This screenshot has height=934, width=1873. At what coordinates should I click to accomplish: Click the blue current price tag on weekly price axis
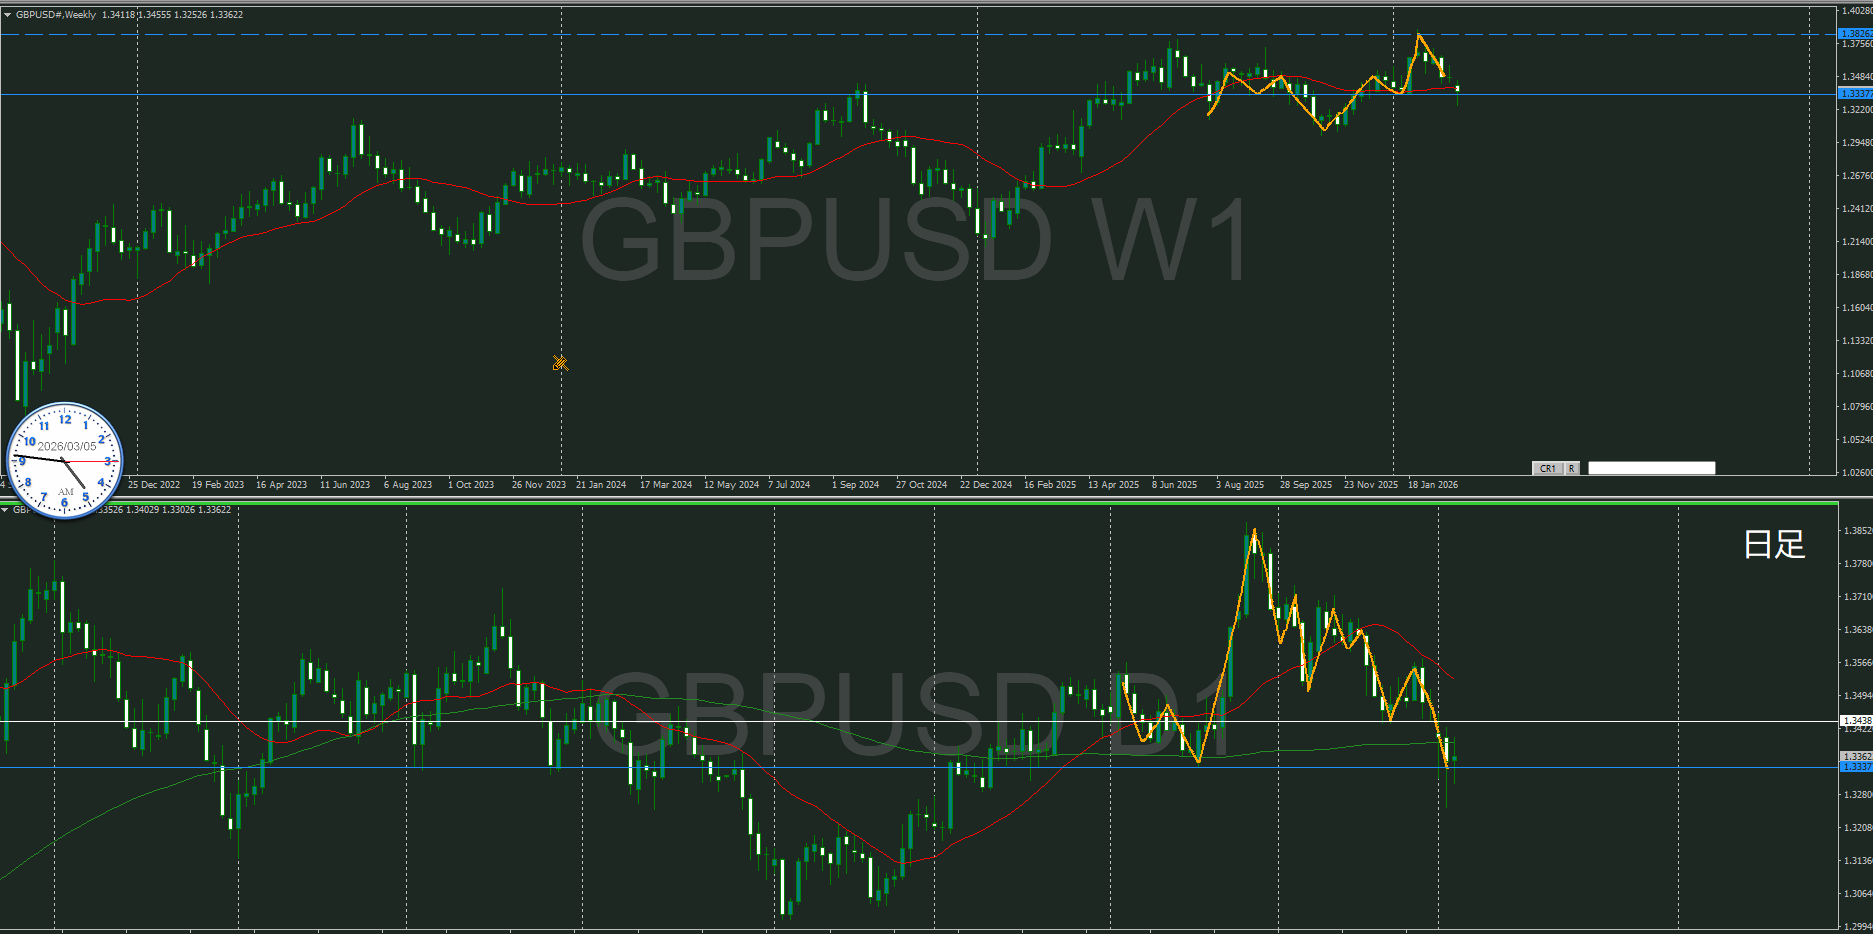tap(1855, 94)
